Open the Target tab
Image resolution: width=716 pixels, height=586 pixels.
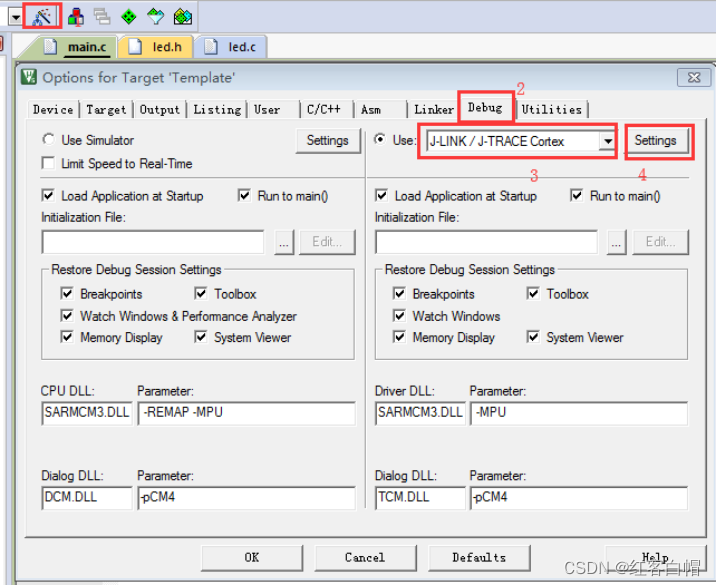pos(106,110)
